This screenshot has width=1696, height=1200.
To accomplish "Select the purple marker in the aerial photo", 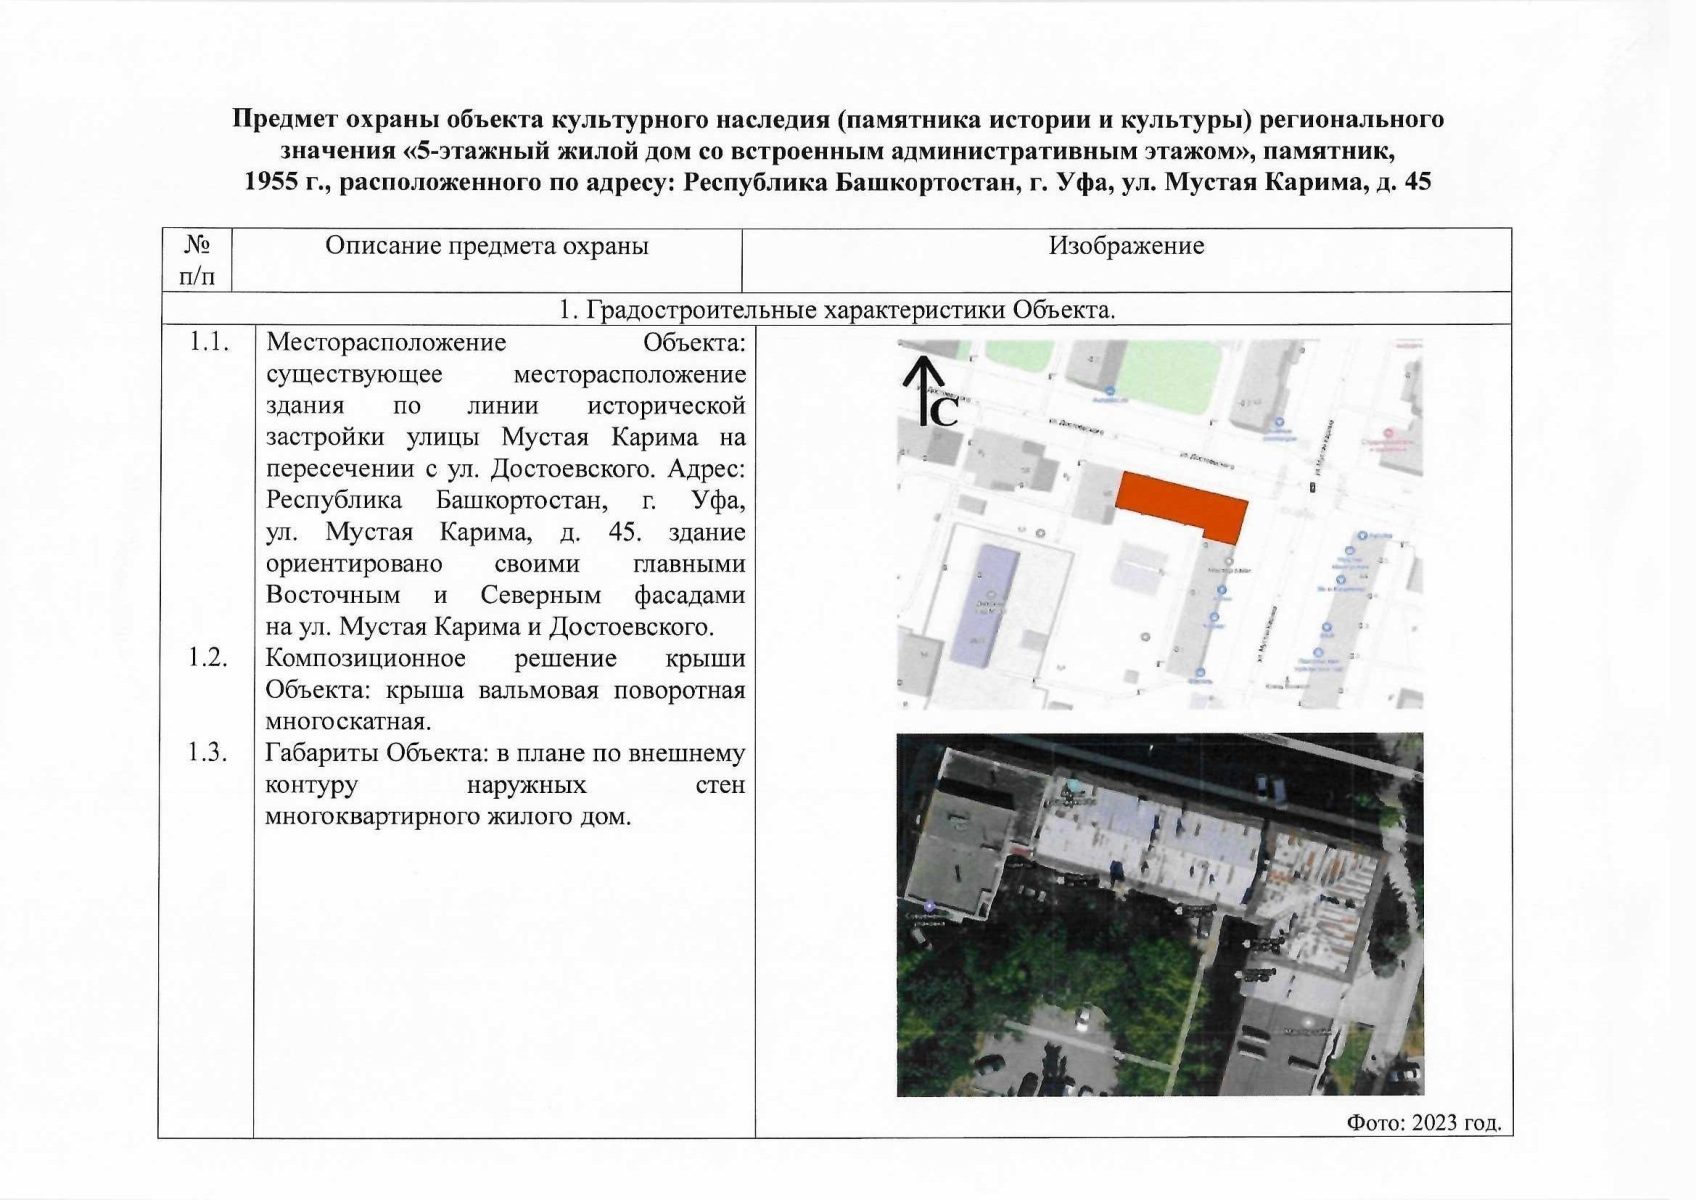I will (x=930, y=905).
